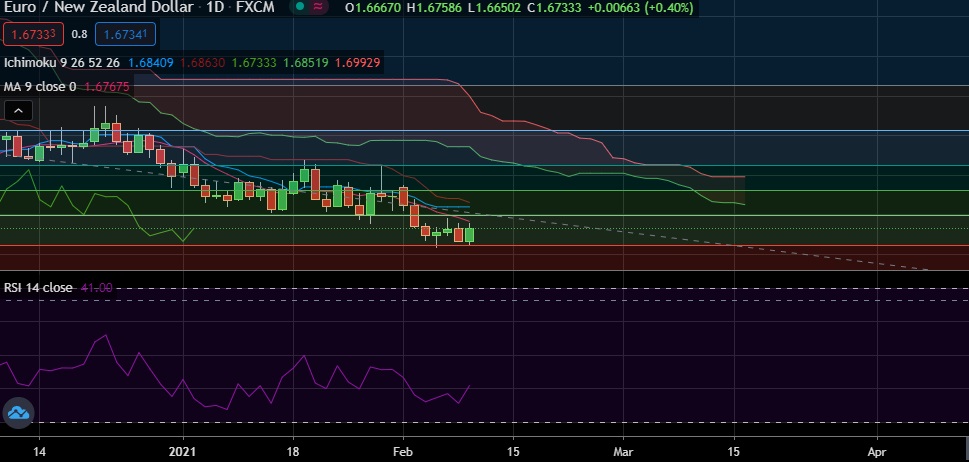This screenshot has height=462, width=969.
Task: Click the Ichimoku 9 26 52 26 legend
Action: tap(62, 62)
